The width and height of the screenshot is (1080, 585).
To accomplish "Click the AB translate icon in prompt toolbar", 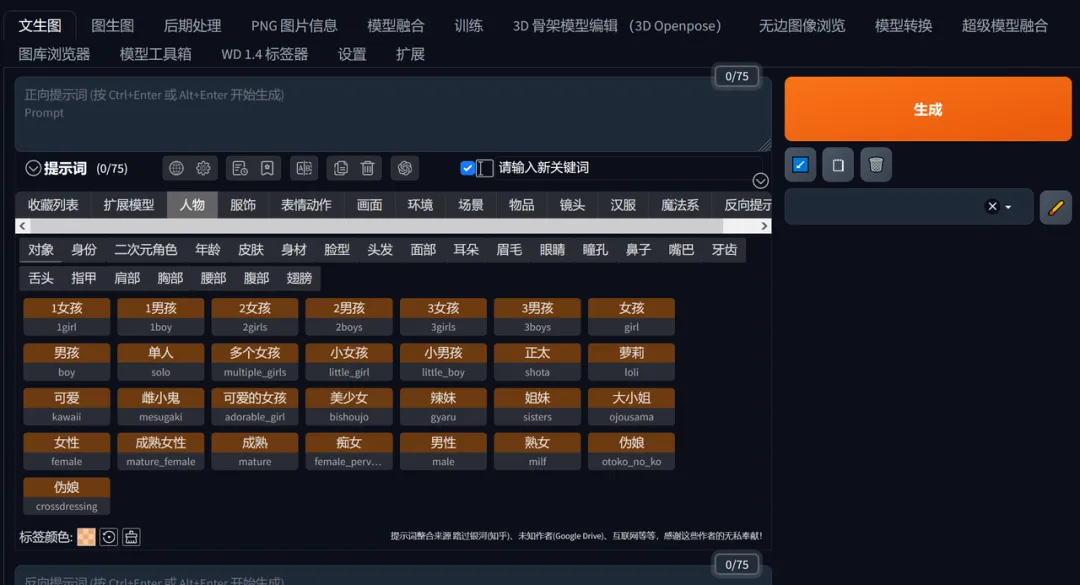I will pyautogui.click(x=304, y=168).
